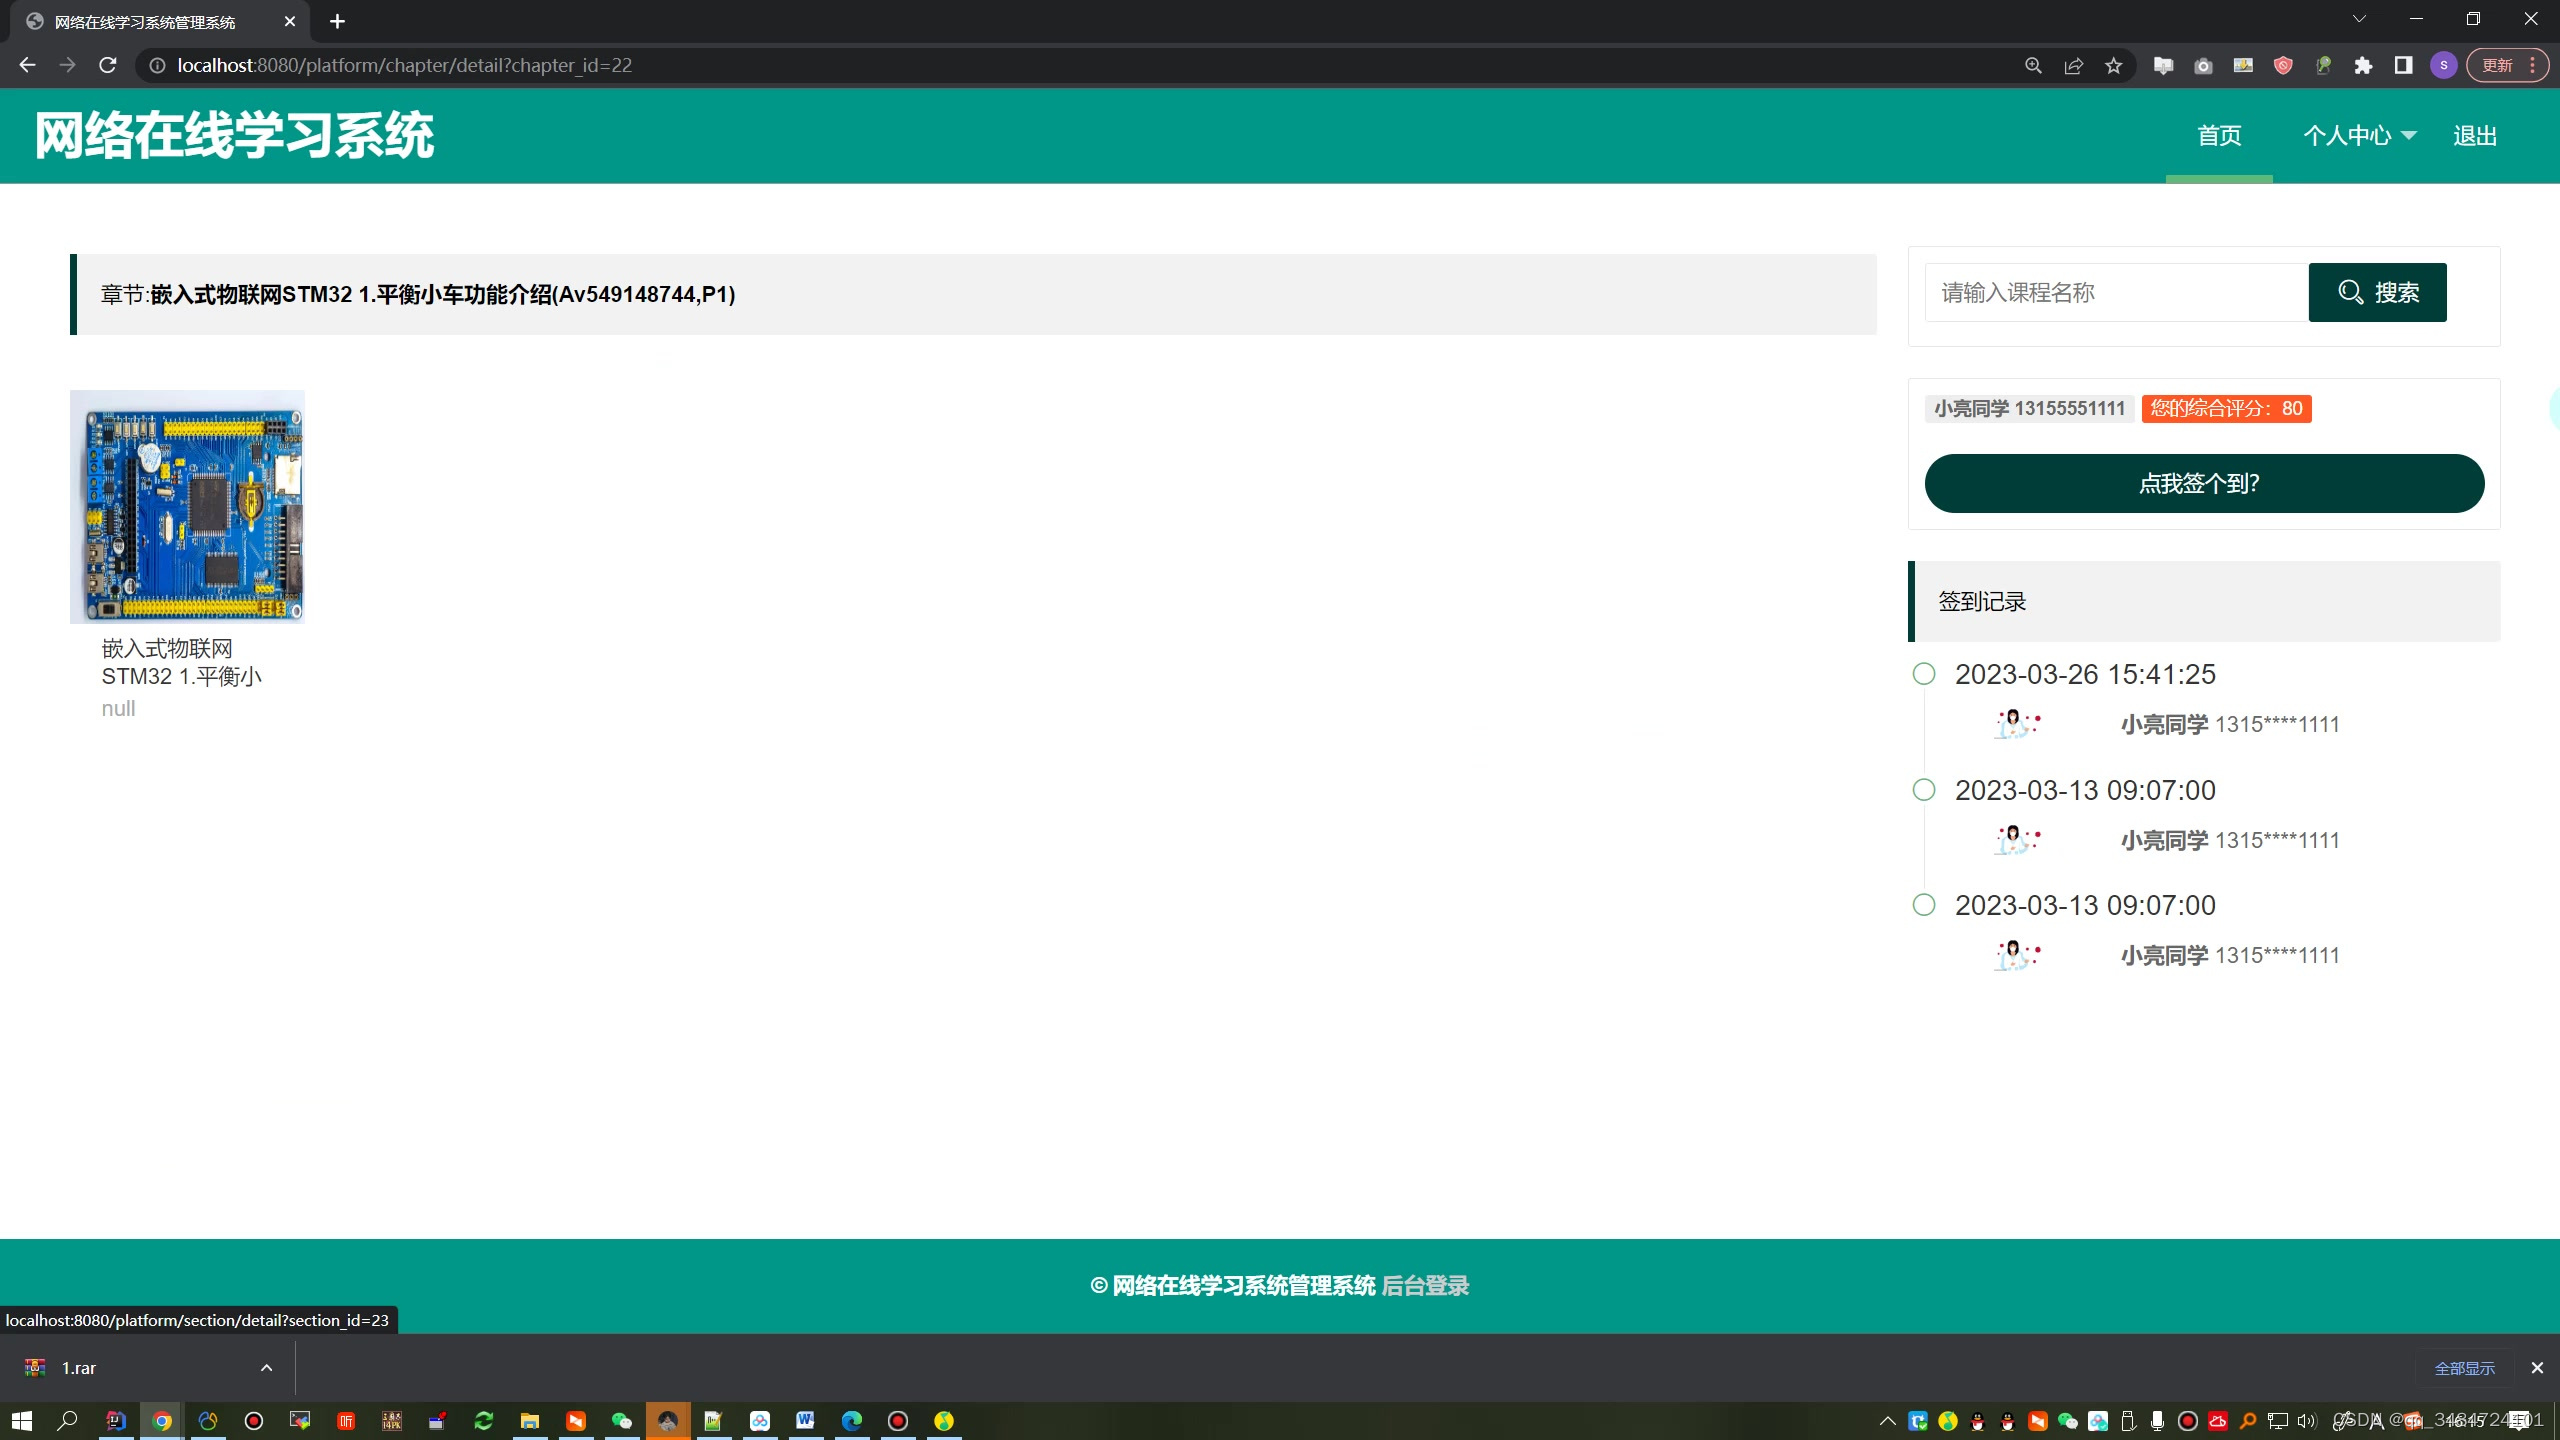Toggle the browser side panel icon
This screenshot has height=1440, width=2560.
coord(2403,66)
